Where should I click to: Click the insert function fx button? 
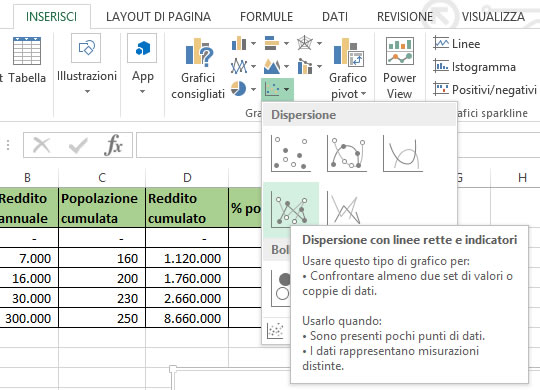tap(113, 145)
